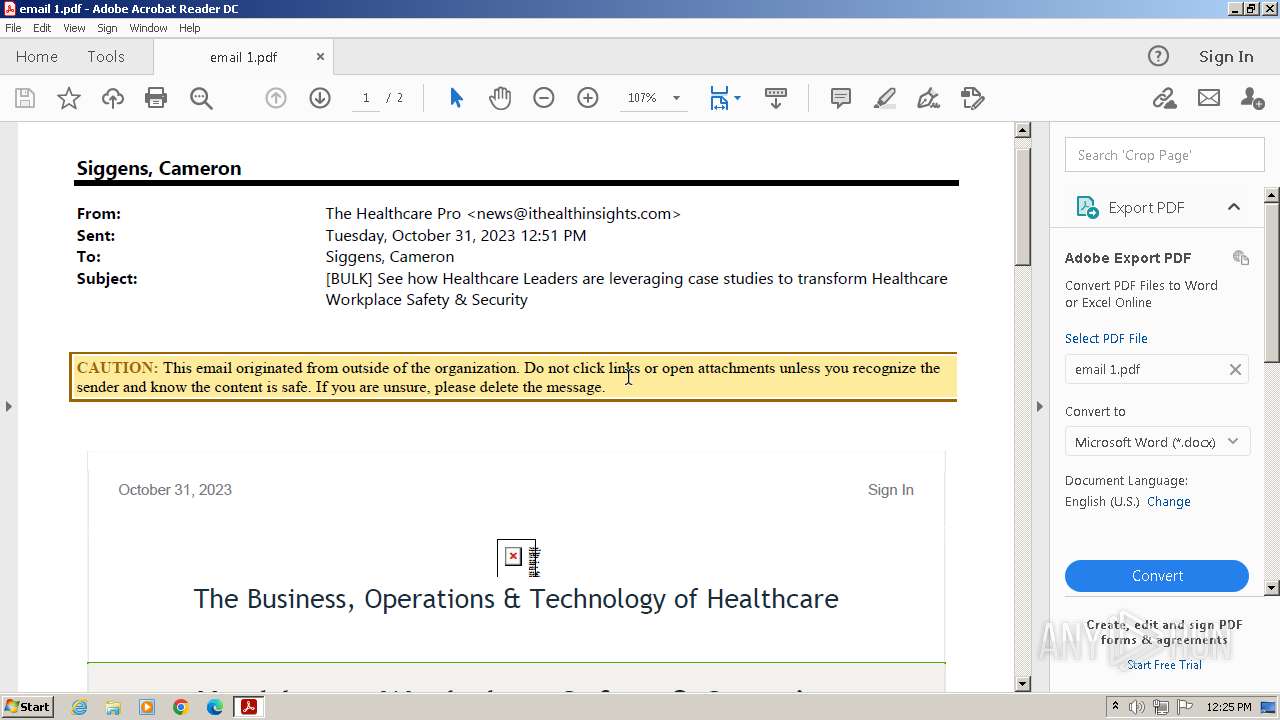
Task: Switch to the Home tab
Action: point(37,57)
